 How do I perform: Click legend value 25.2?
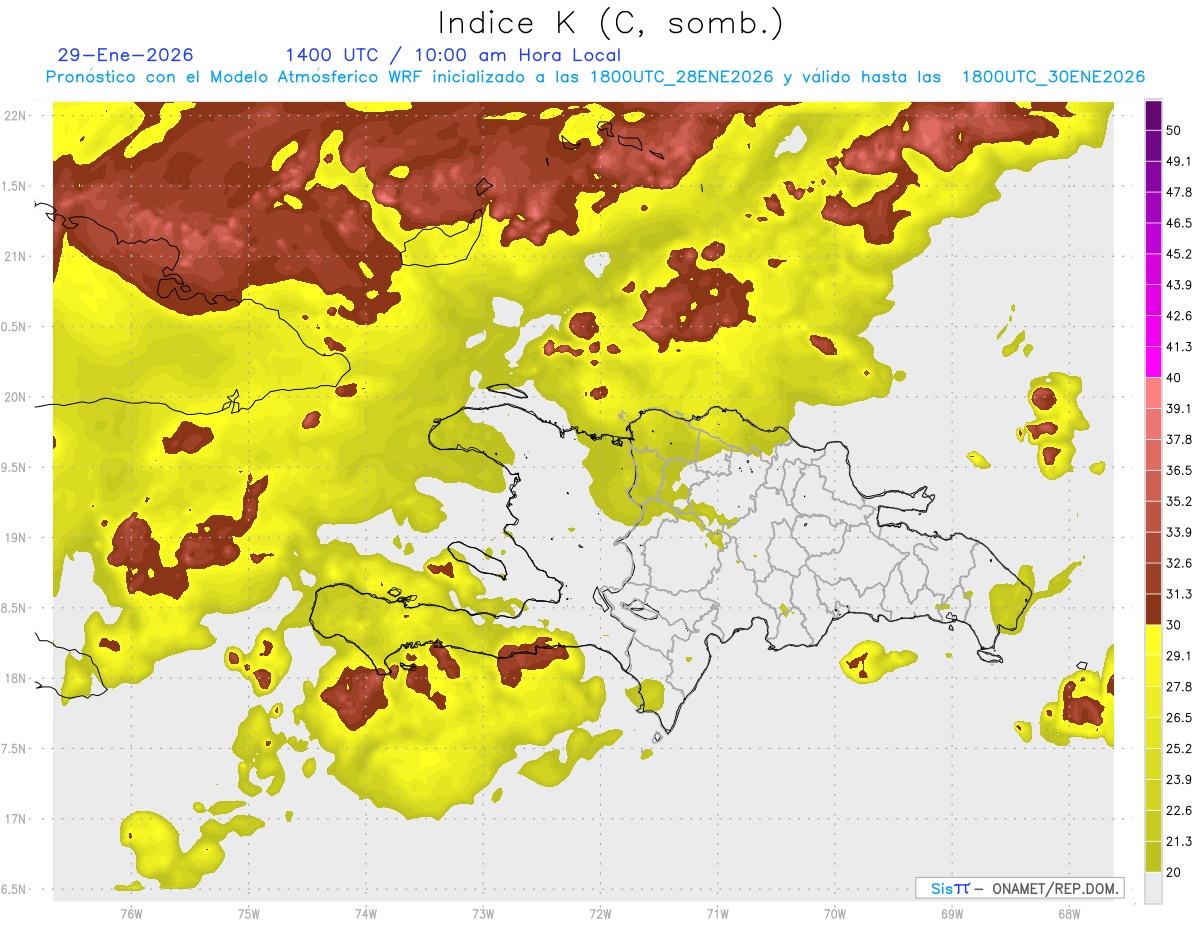1179,748
